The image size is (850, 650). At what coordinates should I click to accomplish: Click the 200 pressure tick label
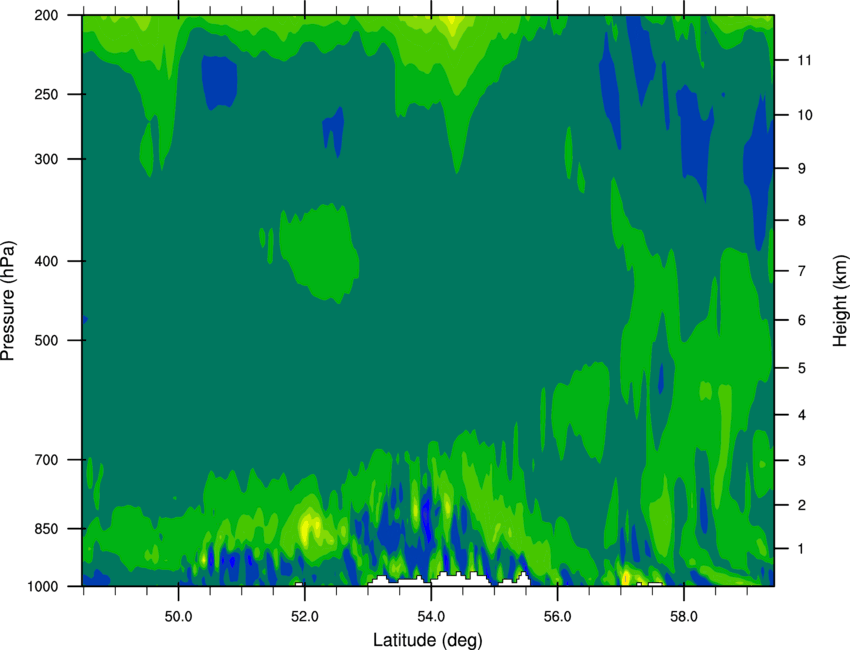coord(46,15)
